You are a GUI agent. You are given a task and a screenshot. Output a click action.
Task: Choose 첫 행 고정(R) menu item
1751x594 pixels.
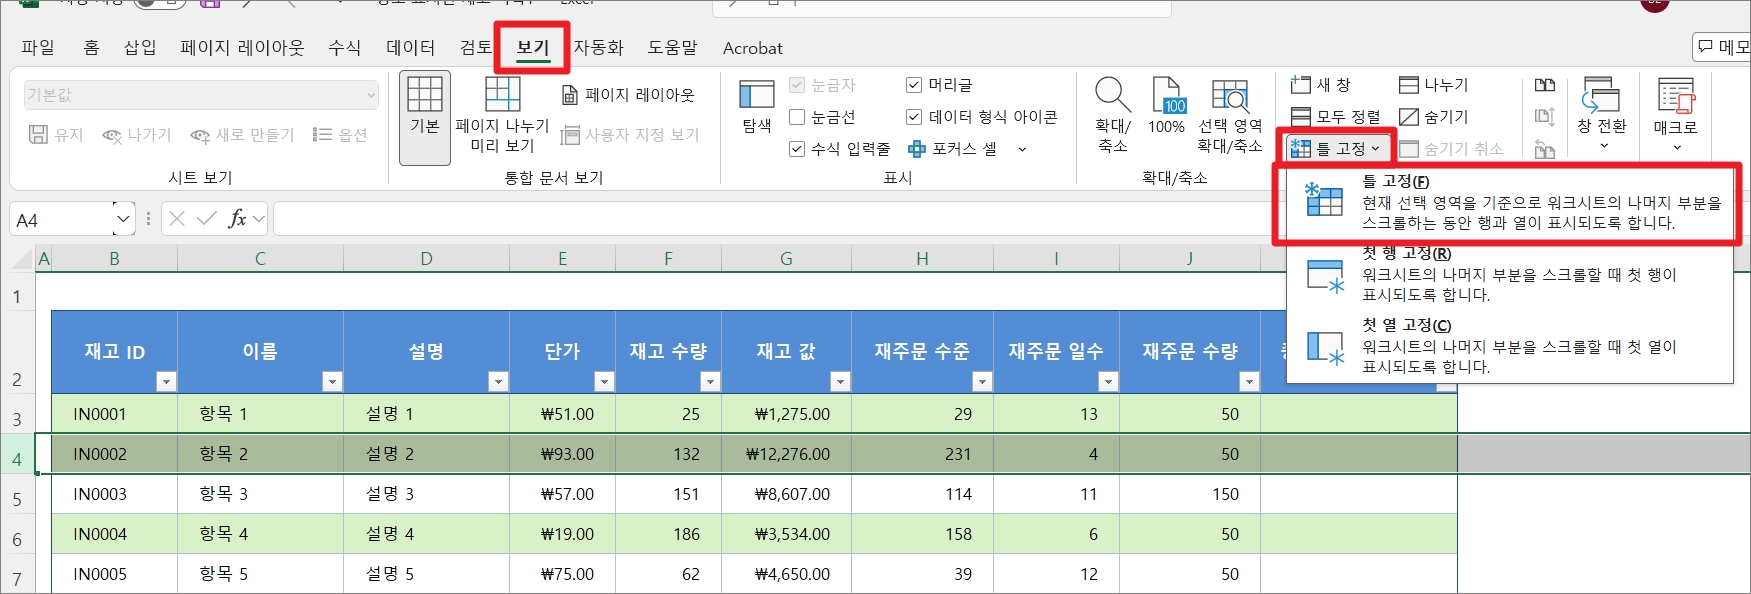point(1510,274)
